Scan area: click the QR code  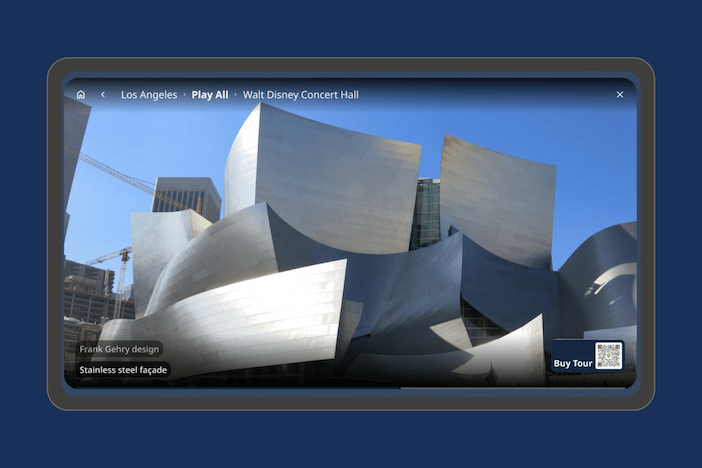[608, 356]
